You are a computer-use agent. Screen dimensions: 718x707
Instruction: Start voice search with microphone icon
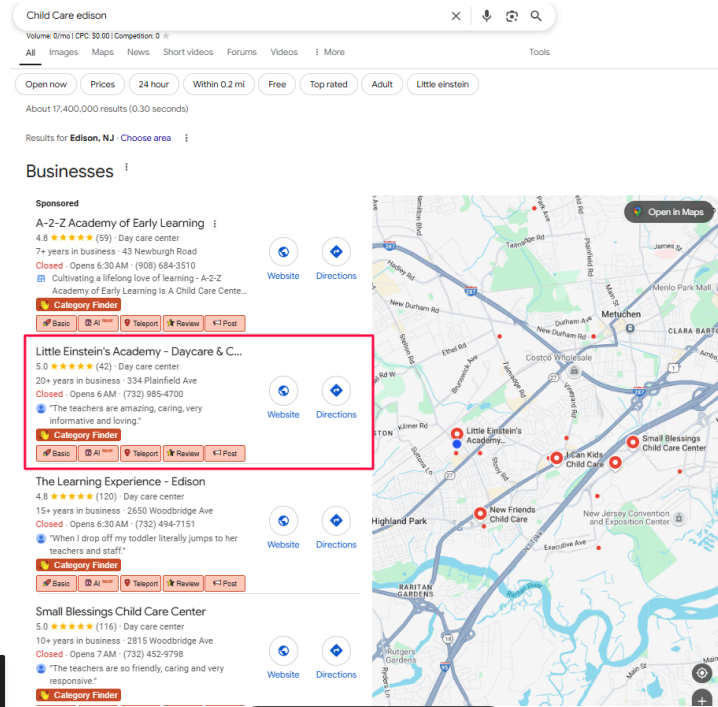(486, 16)
